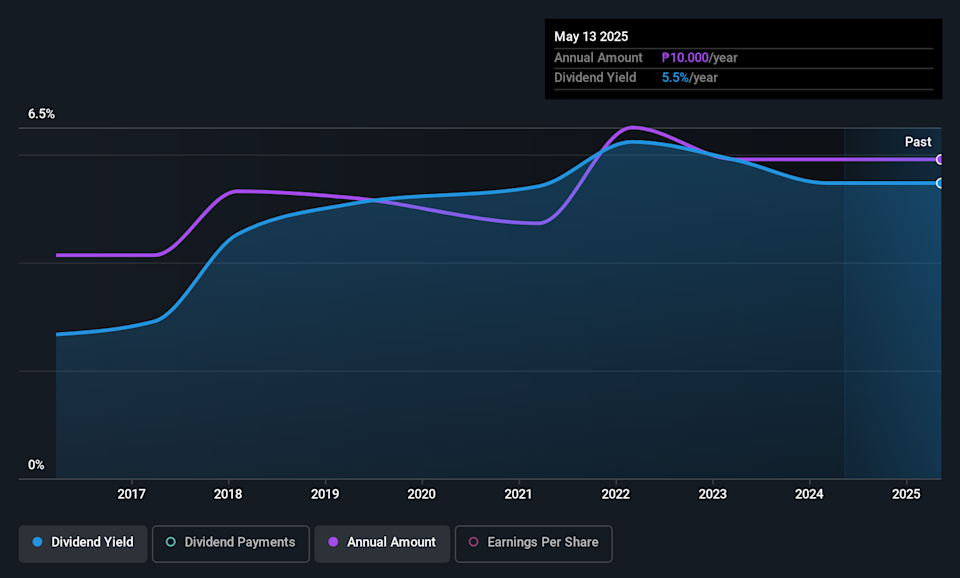Viewport: 960px width, 578px height.
Task: Click the May 13 2025 tooltip date
Action: (591, 37)
